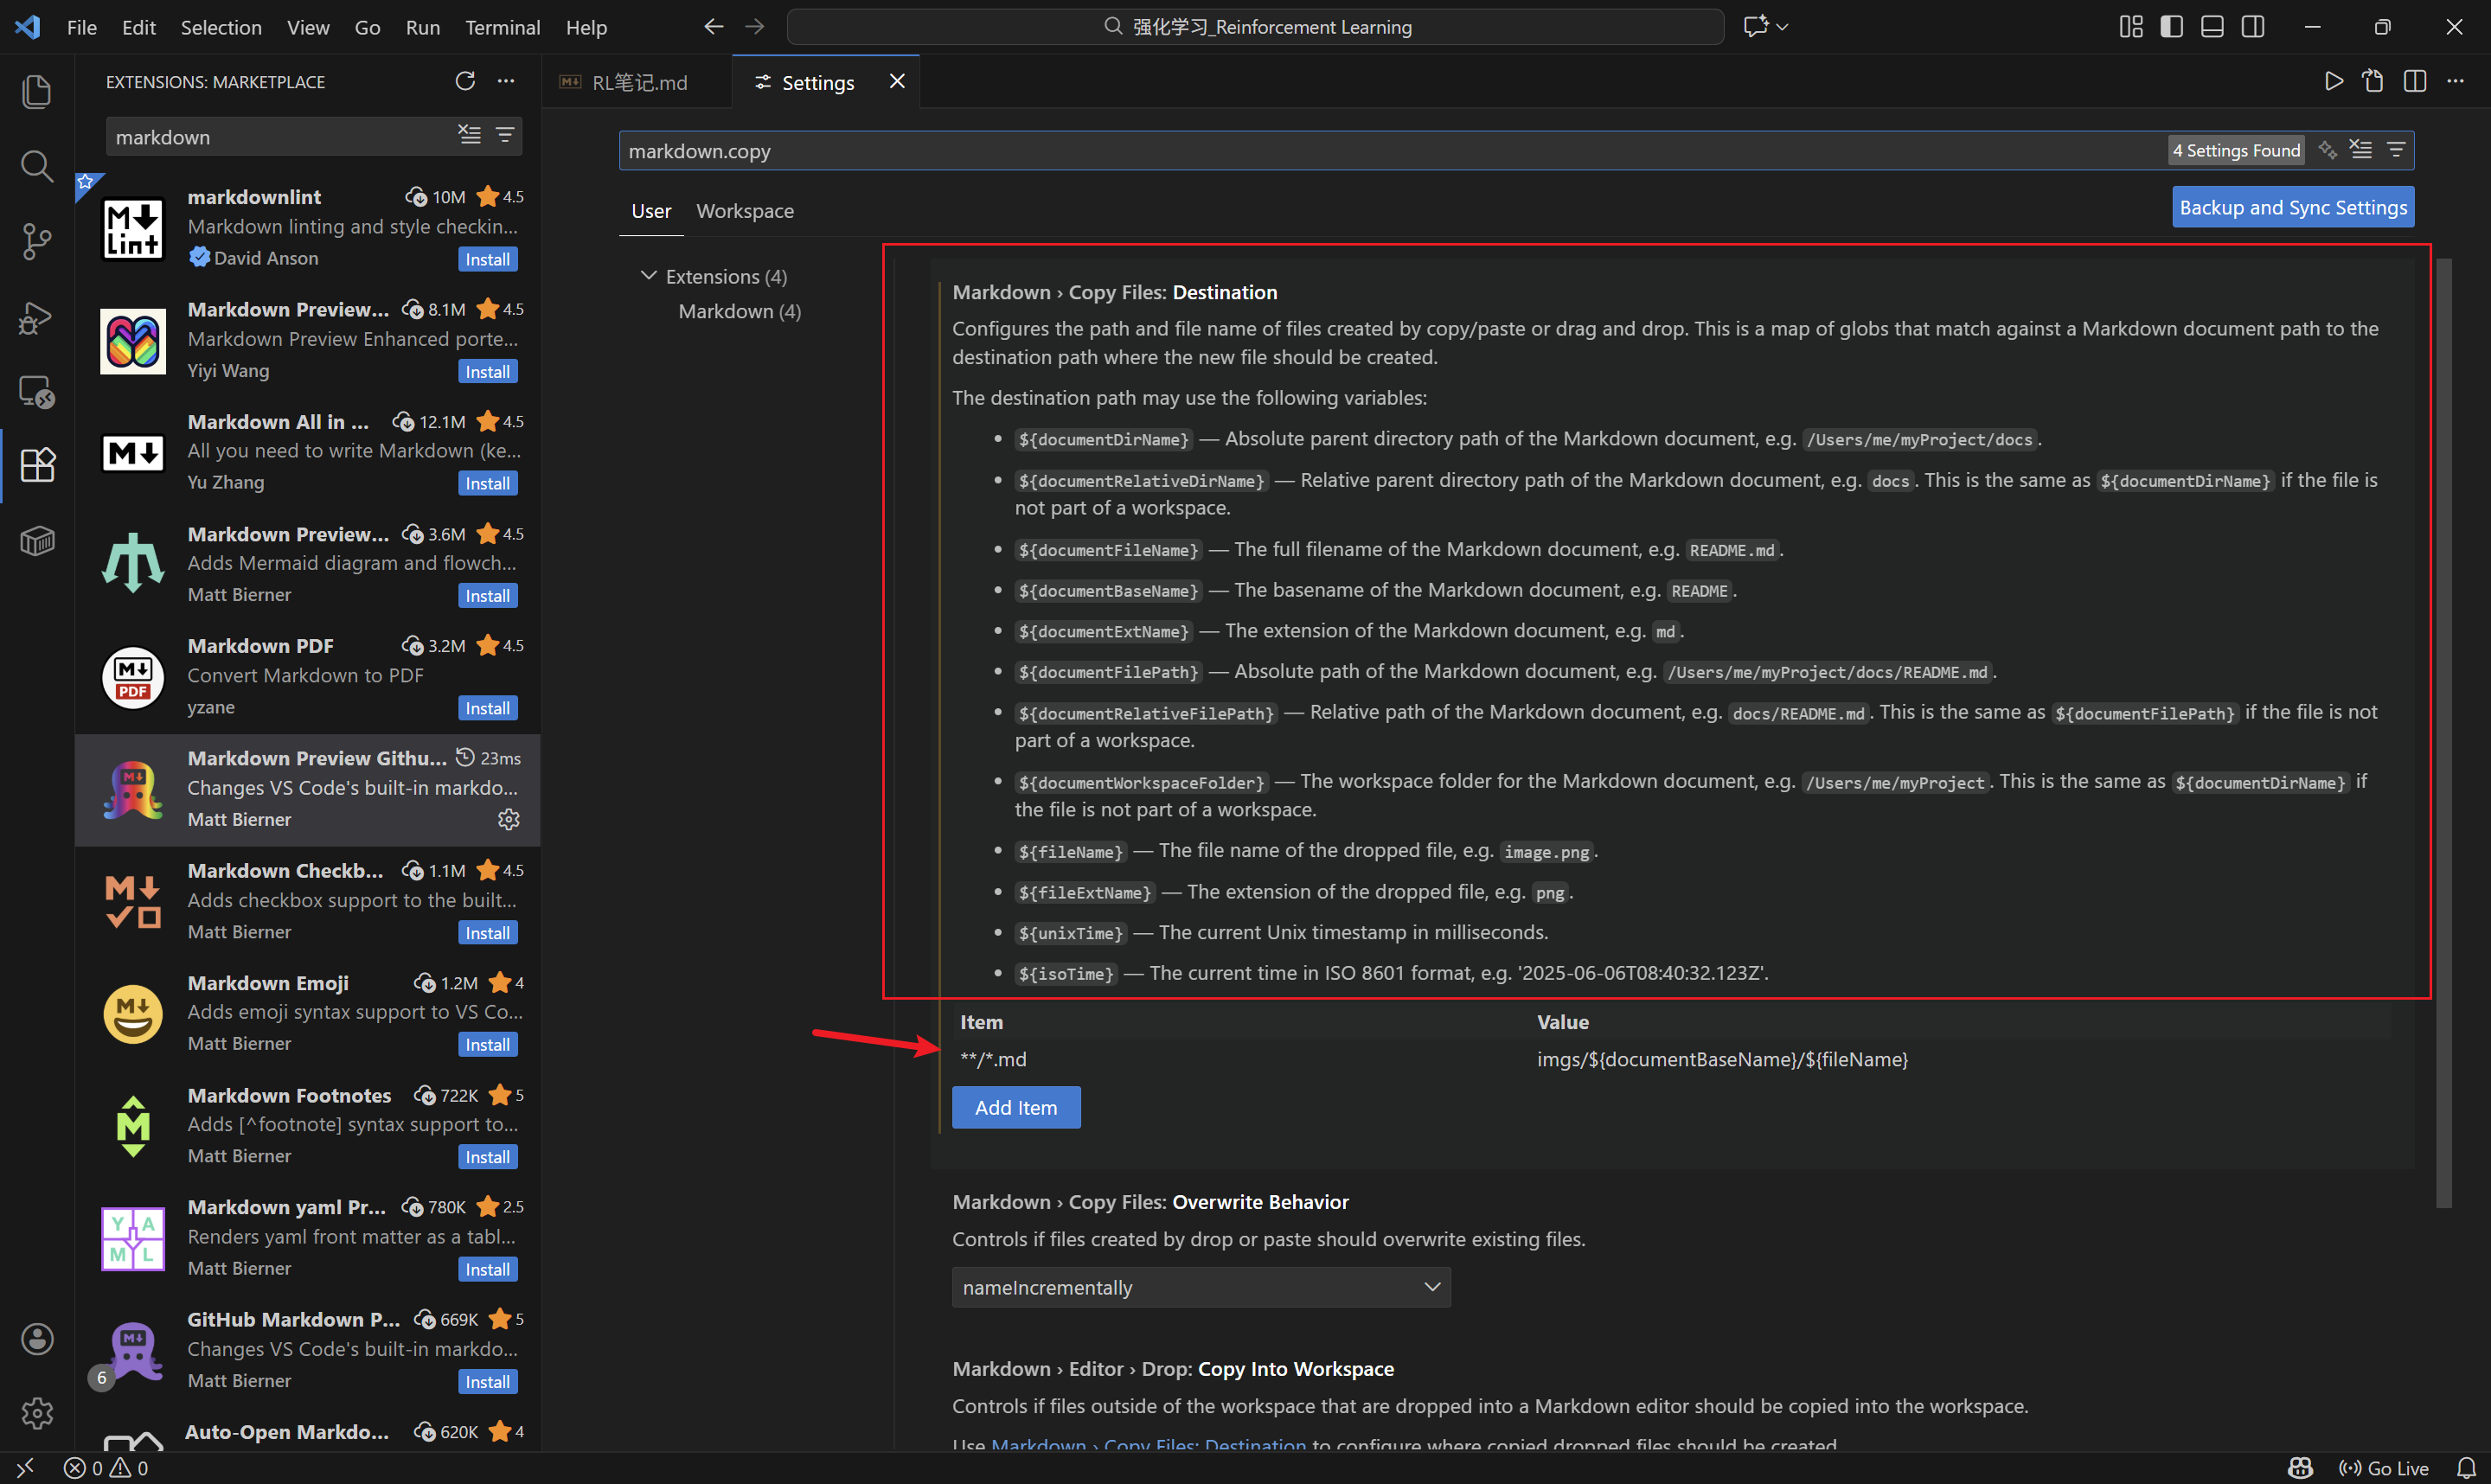Open the nameIncrementally overwrite behavior dropdown
2491x1484 pixels.
click(x=1200, y=1287)
